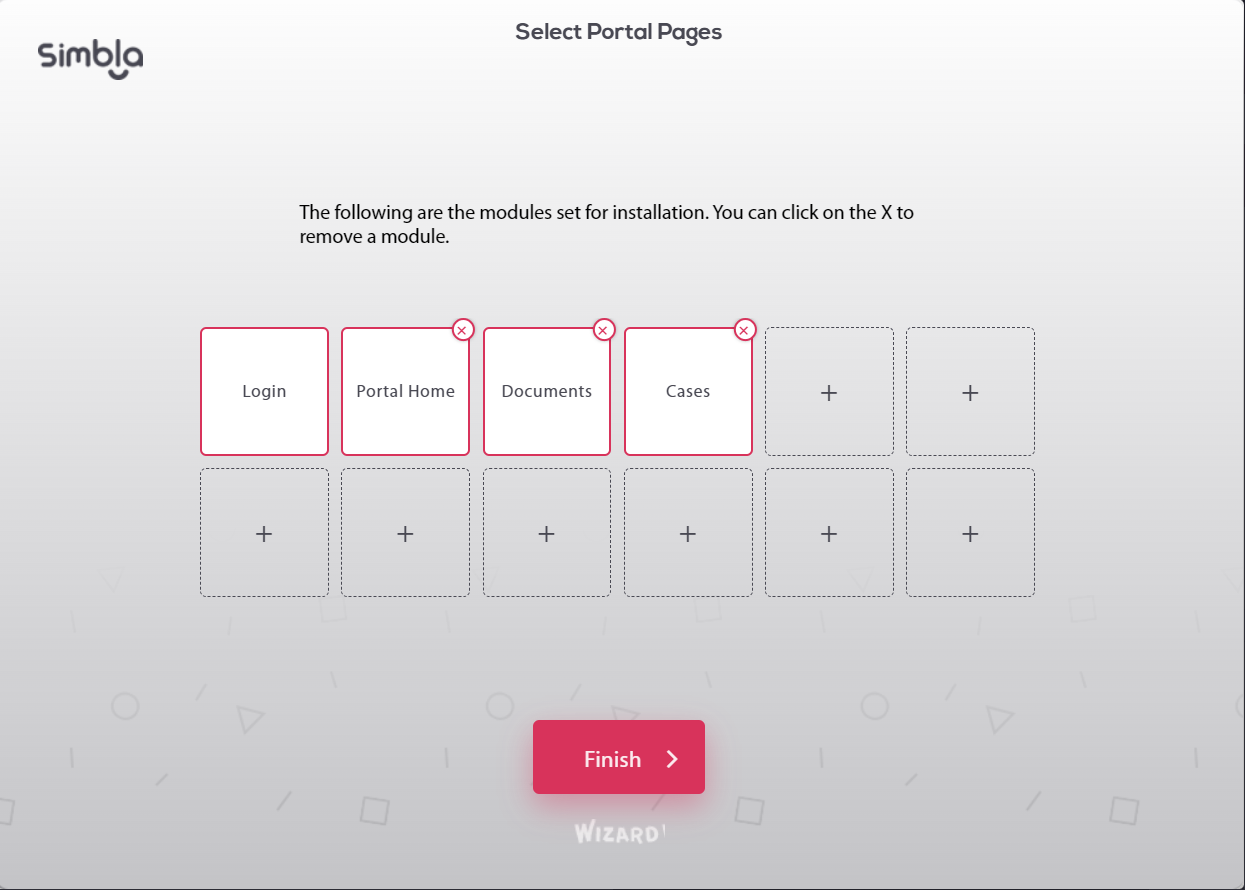
Task: Add module in plus slot beside Cases
Action: click(x=829, y=392)
